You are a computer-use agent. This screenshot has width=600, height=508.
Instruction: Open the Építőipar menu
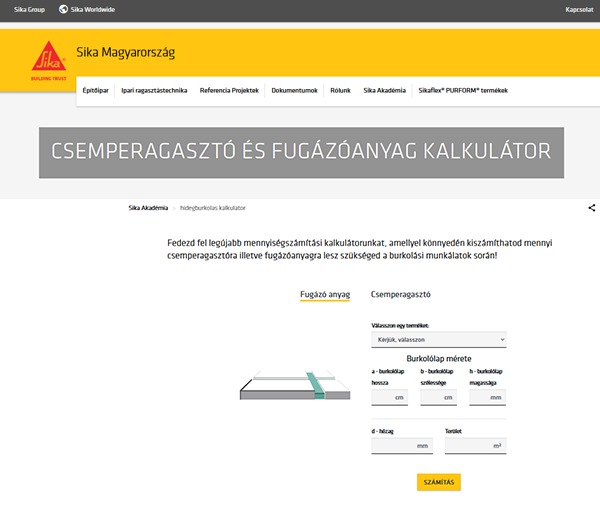click(x=96, y=91)
